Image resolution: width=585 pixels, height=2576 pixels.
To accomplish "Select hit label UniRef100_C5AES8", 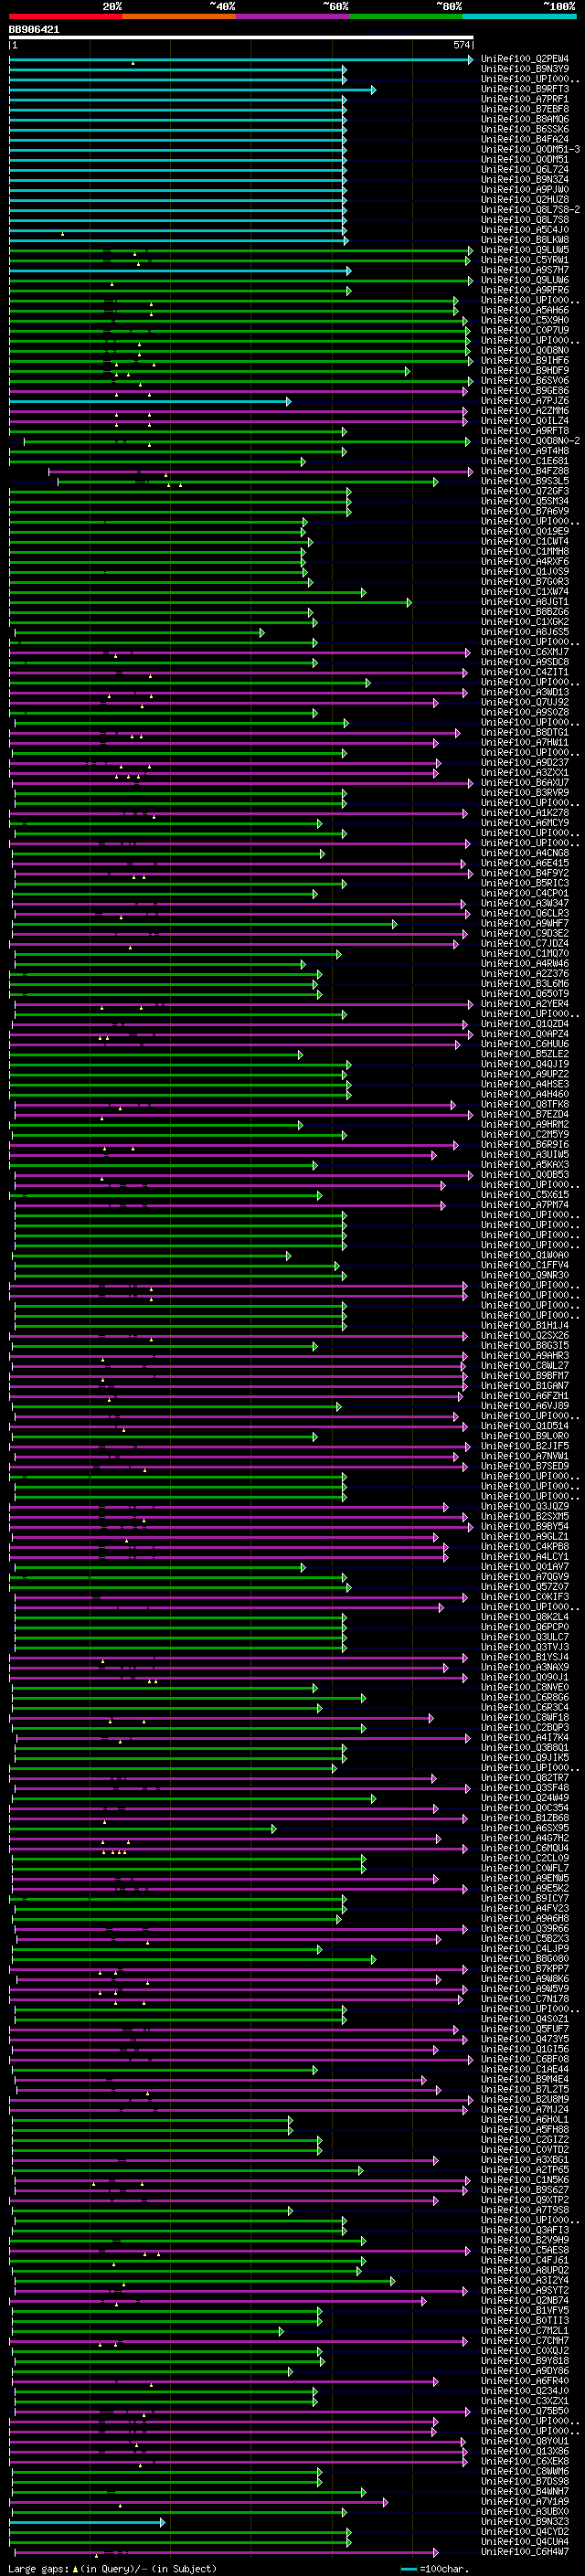I will tap(525, 2250).
